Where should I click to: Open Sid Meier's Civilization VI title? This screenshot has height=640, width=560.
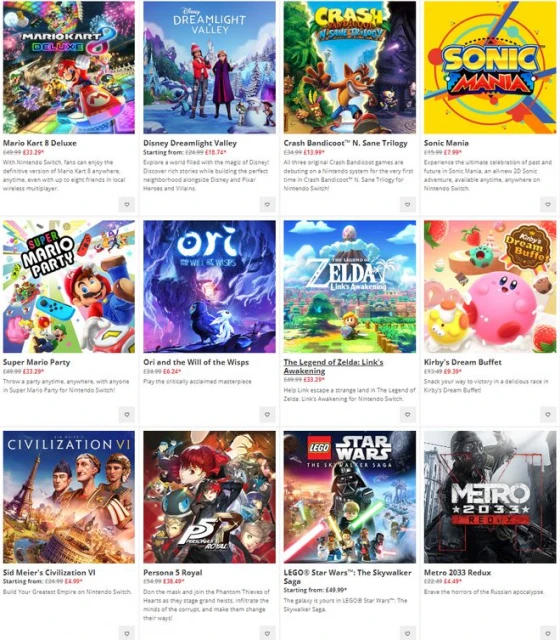pos(49,572)
